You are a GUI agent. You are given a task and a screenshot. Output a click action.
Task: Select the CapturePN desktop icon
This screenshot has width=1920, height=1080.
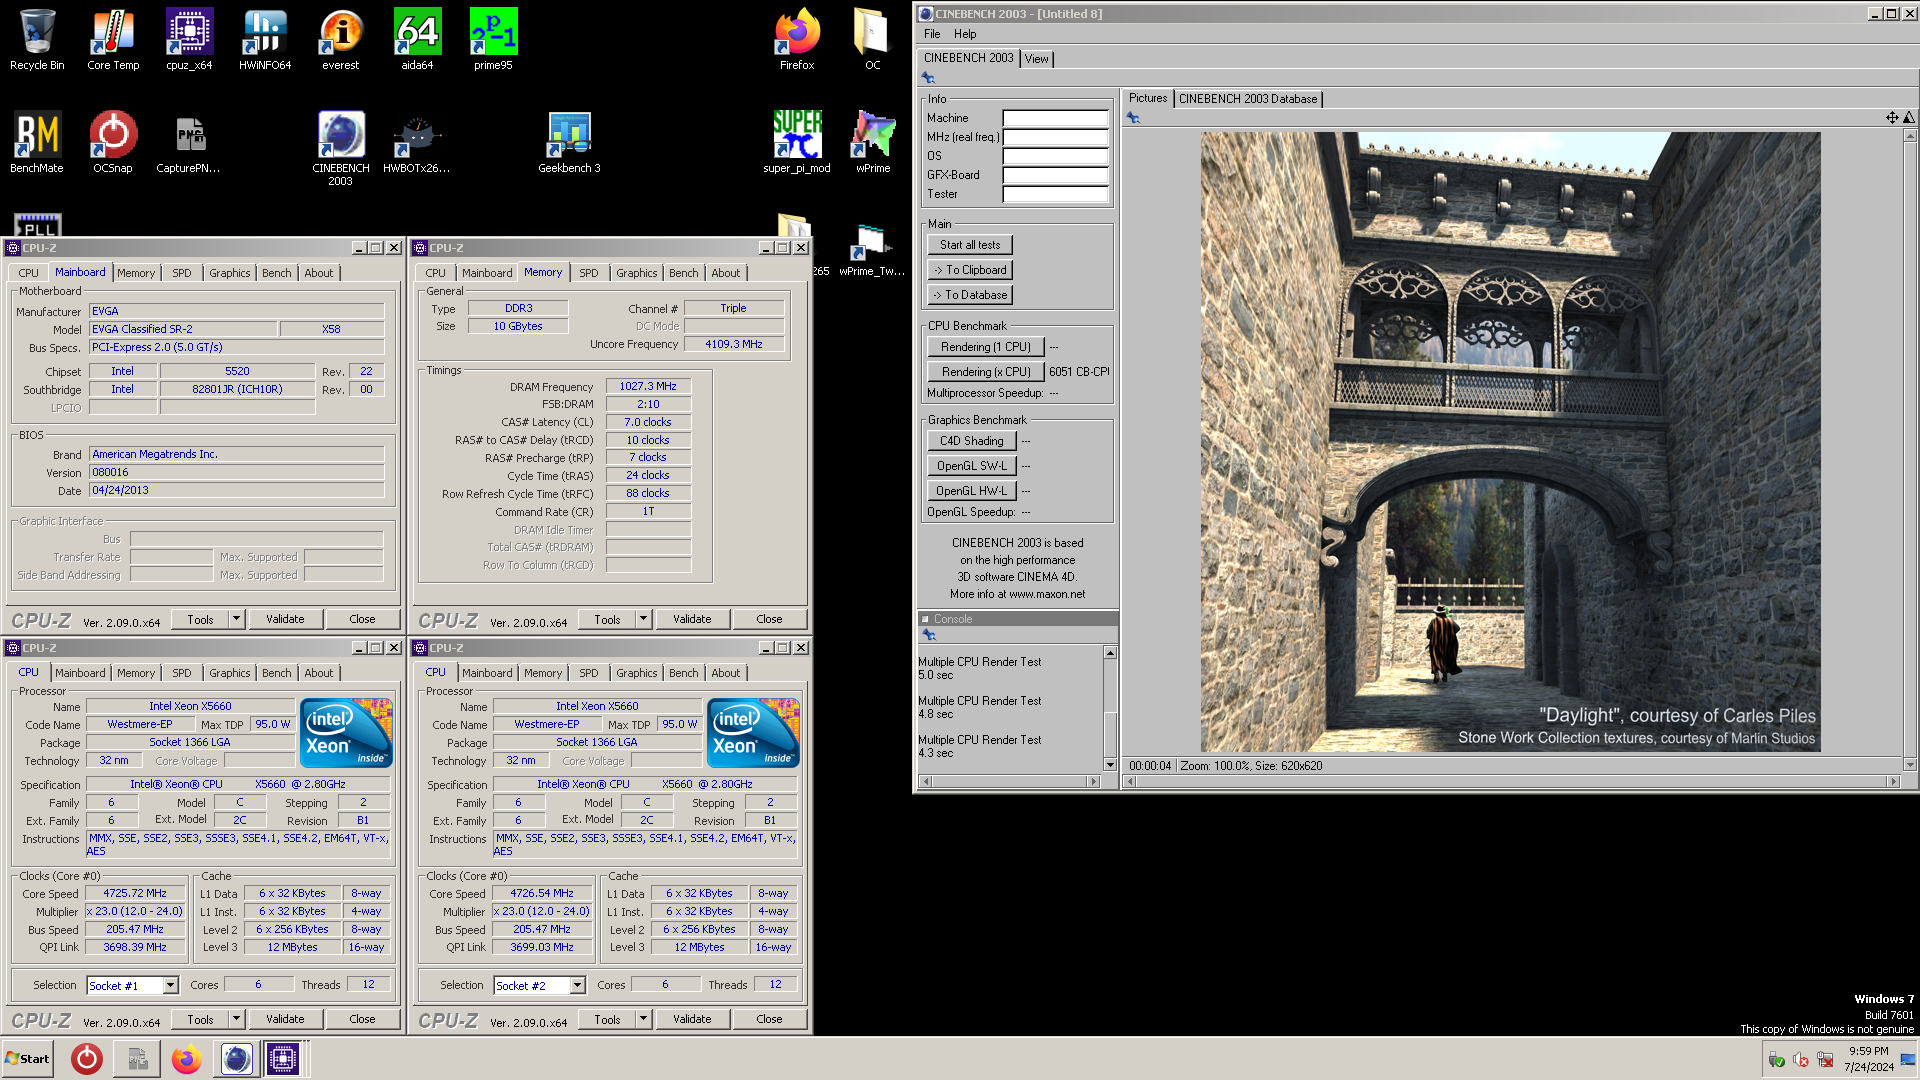pos(189,142)
